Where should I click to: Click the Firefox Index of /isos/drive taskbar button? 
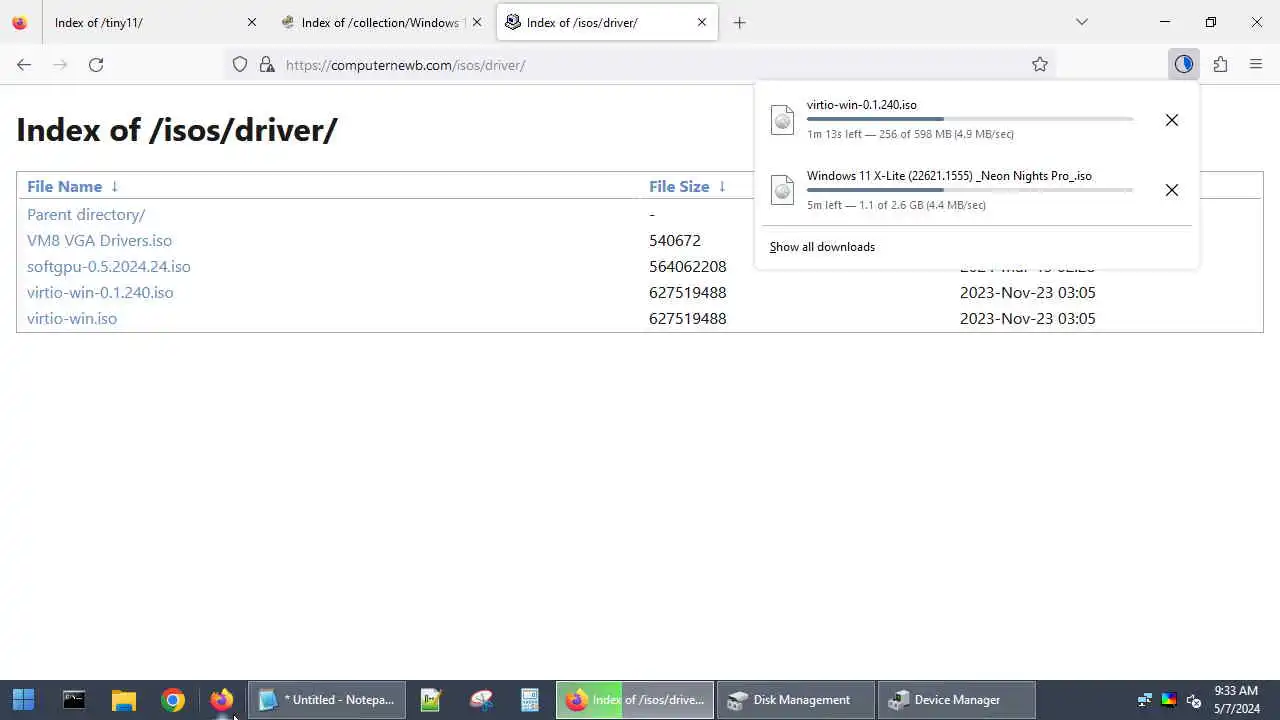pos(635,700)
